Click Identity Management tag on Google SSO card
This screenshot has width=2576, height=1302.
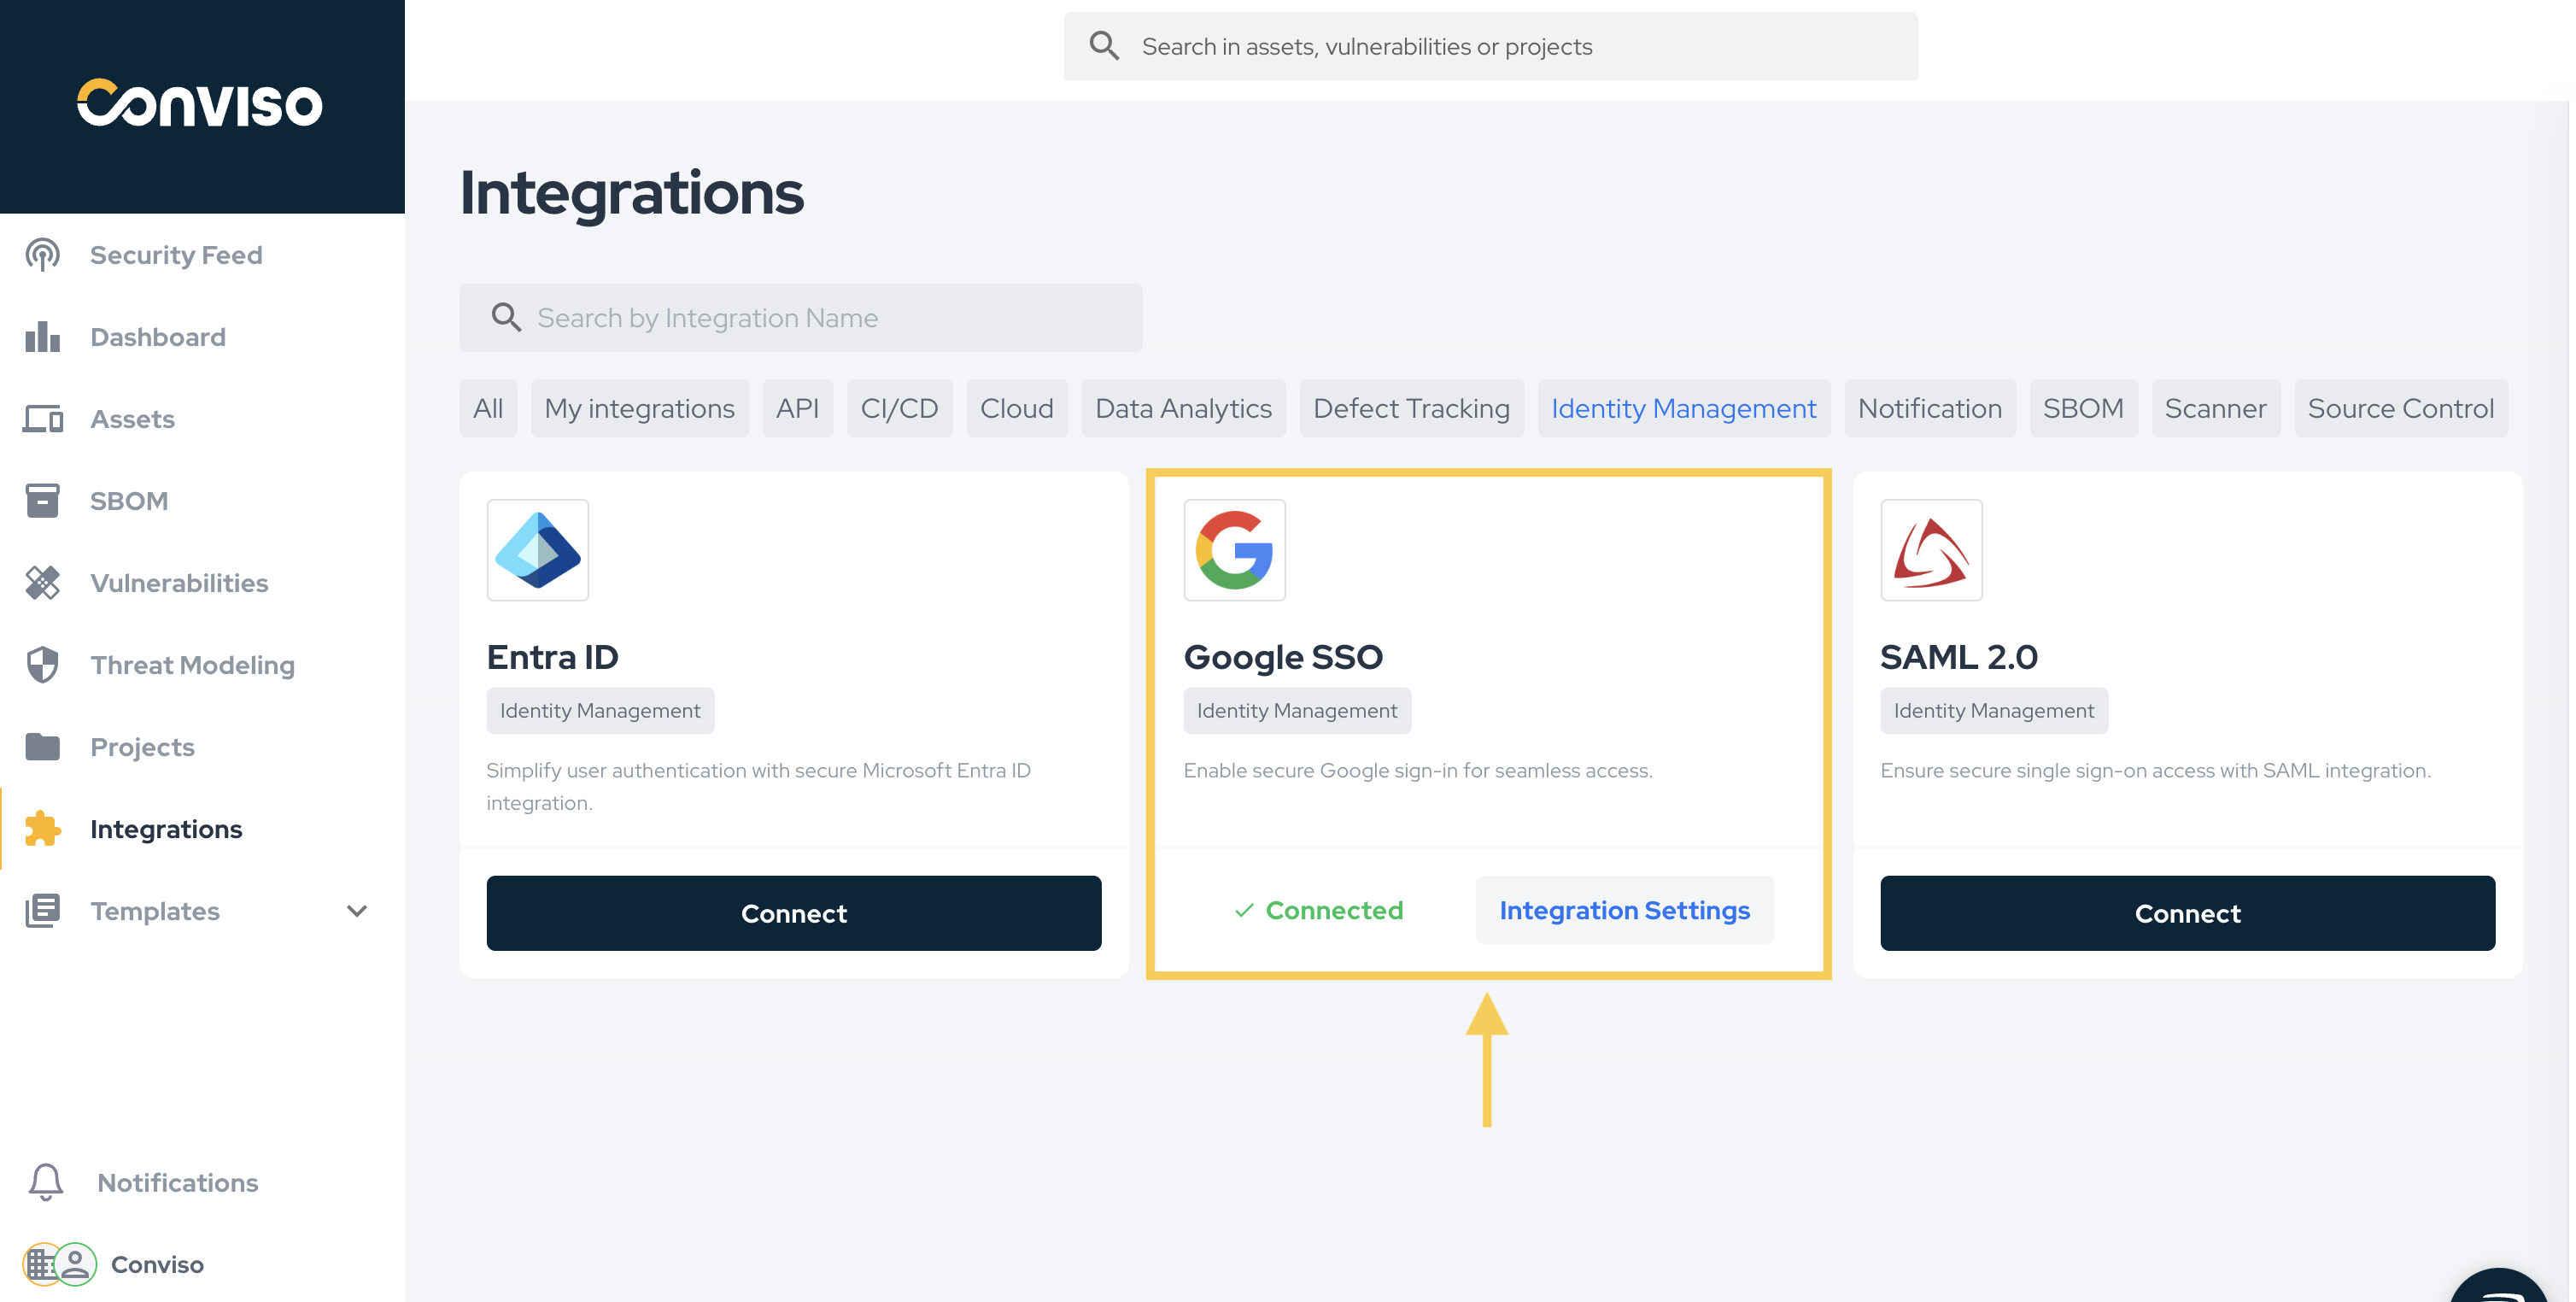1297,710
